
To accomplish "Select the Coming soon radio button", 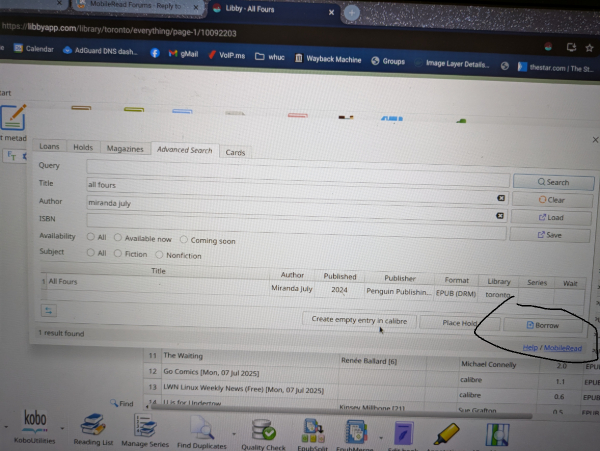I will 184,239.
